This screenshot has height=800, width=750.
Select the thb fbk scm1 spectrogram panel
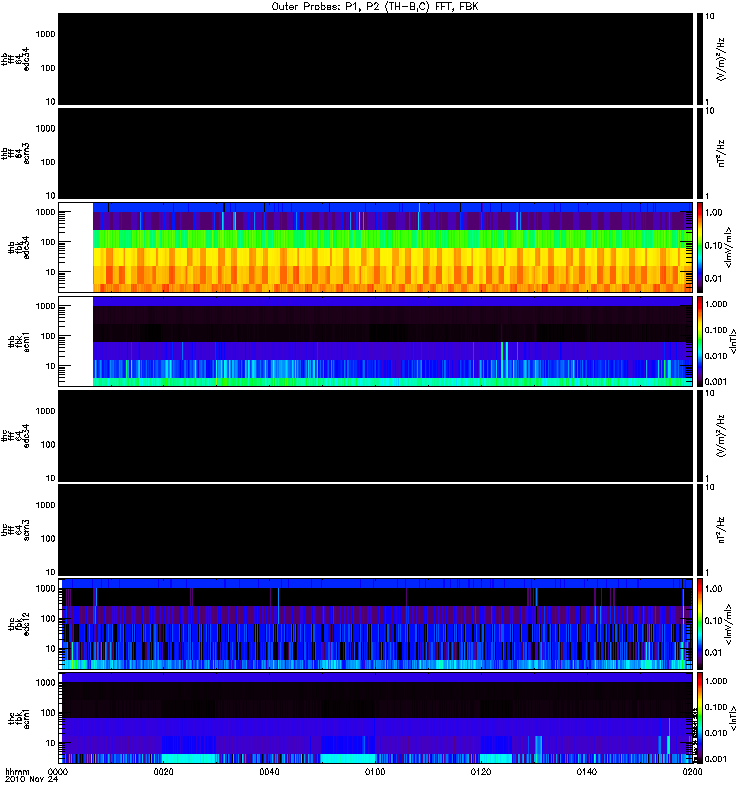(x=375, y=341)
